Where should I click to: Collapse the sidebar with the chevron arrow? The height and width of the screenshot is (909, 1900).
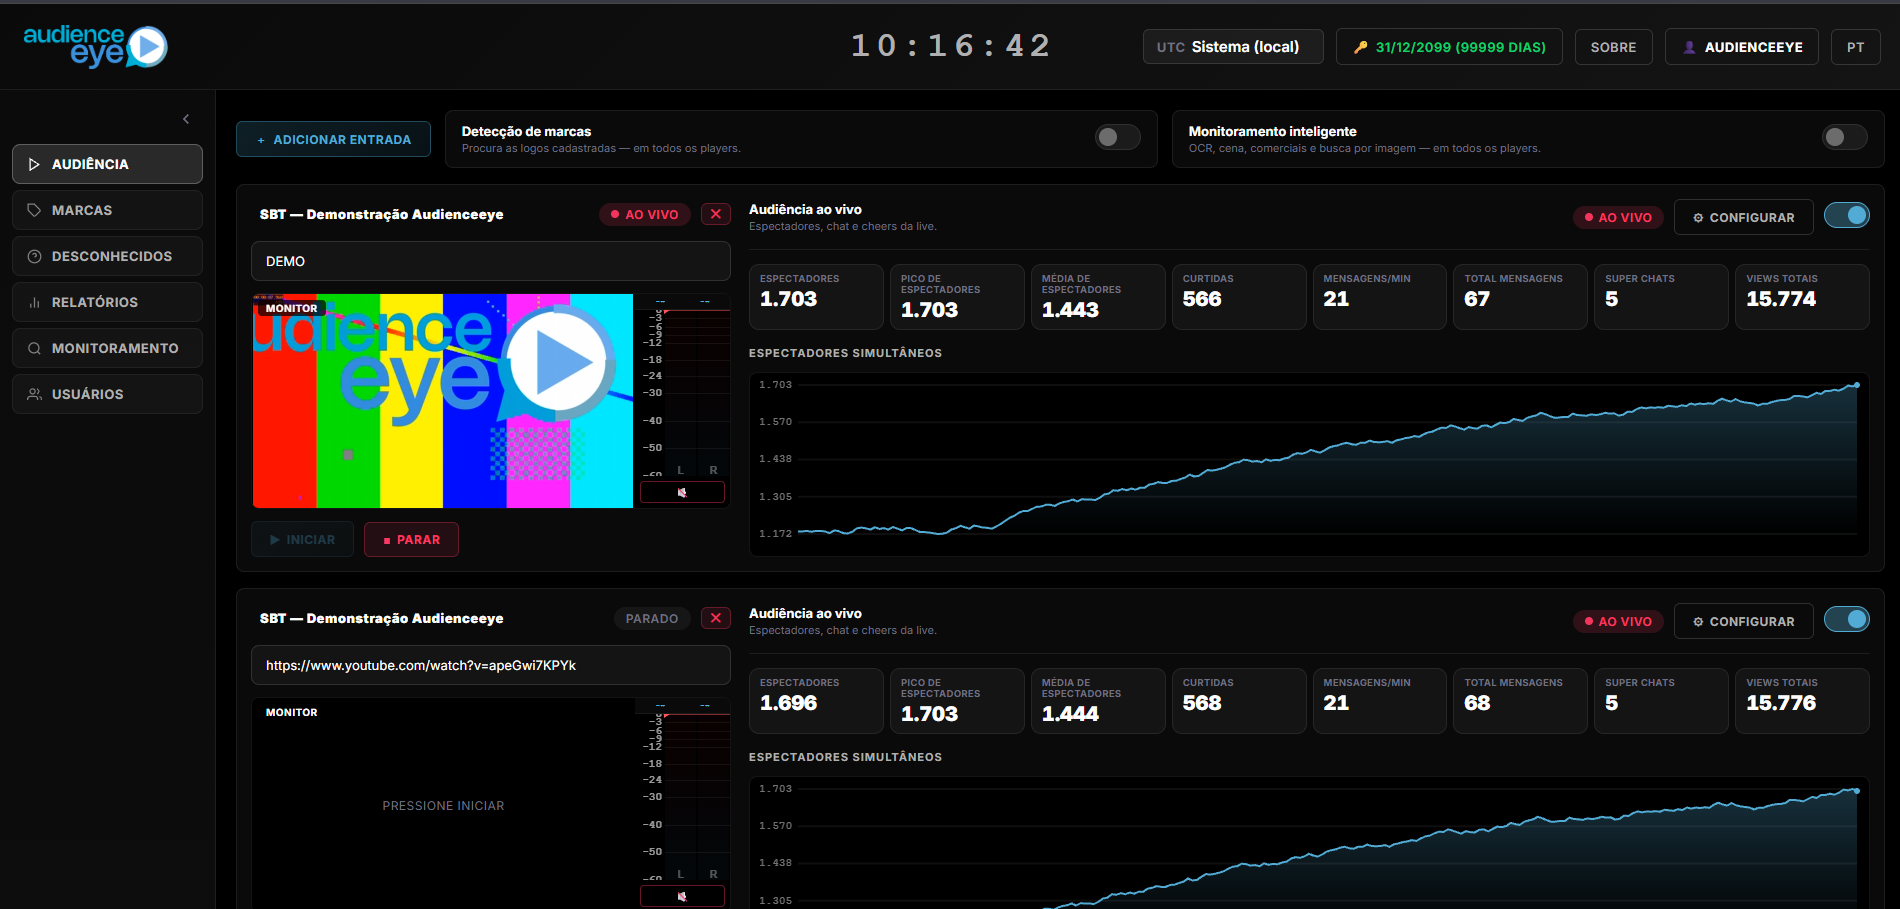186,119
